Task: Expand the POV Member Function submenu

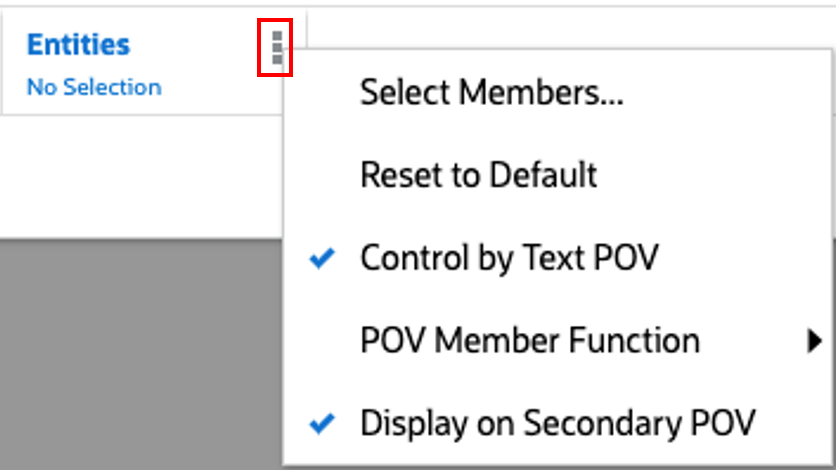Action: point(529,342)
